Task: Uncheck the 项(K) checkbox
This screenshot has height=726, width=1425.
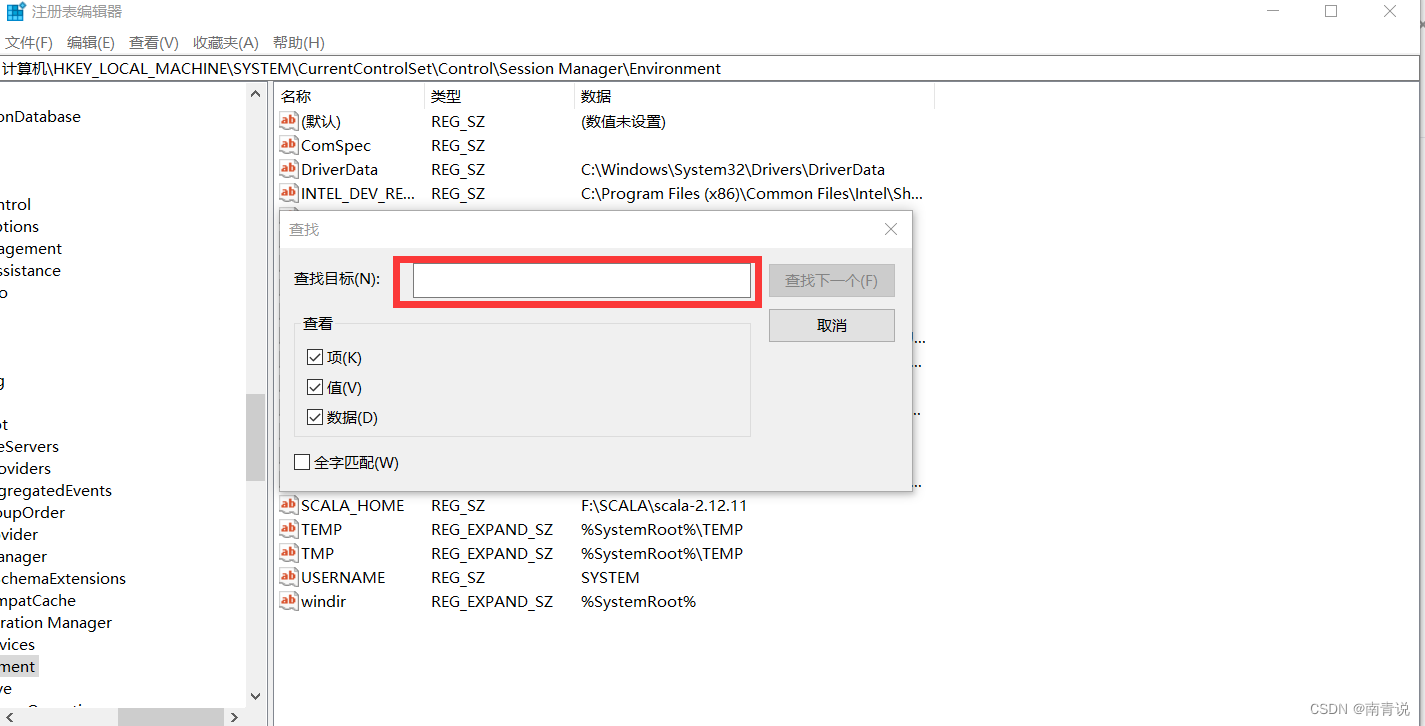Action: tap(315, 357)
